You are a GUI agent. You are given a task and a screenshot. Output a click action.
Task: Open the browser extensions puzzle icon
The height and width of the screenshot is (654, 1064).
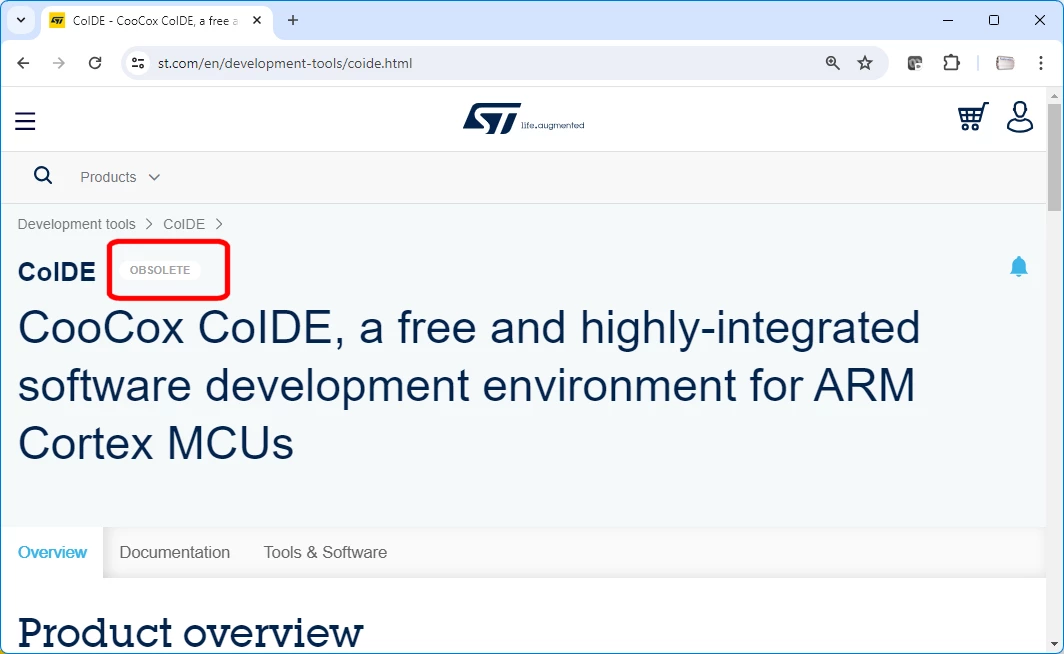pyautogui.click(x=951, y=63)
